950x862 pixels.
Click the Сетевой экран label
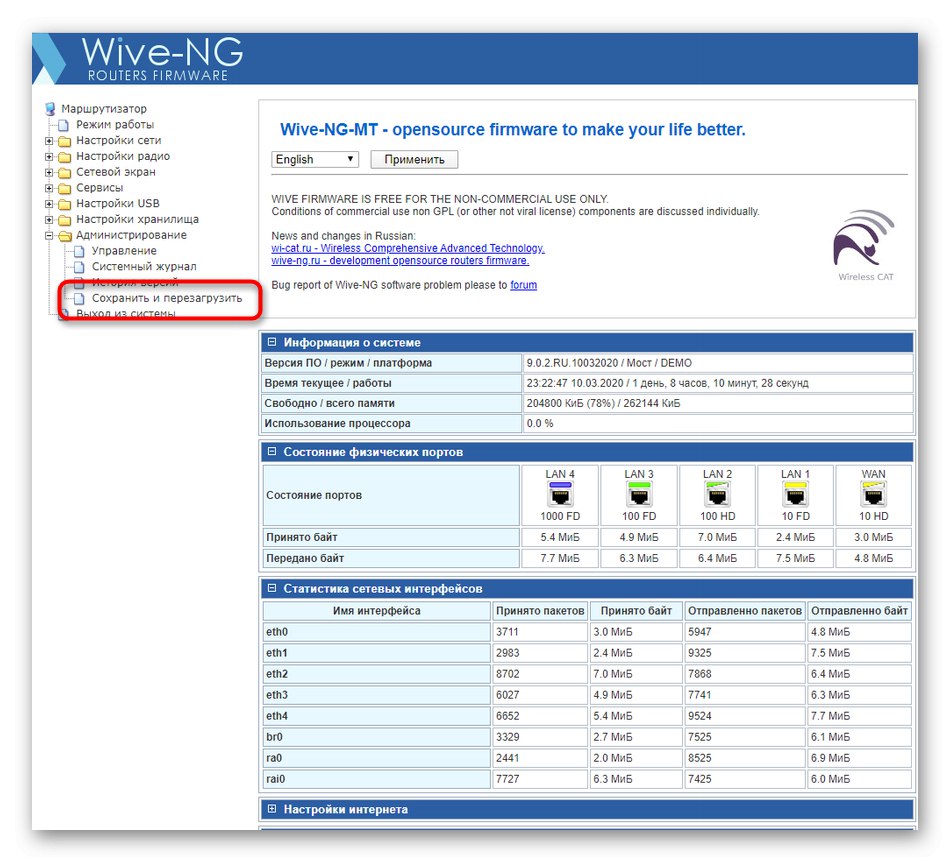(116, 172)
